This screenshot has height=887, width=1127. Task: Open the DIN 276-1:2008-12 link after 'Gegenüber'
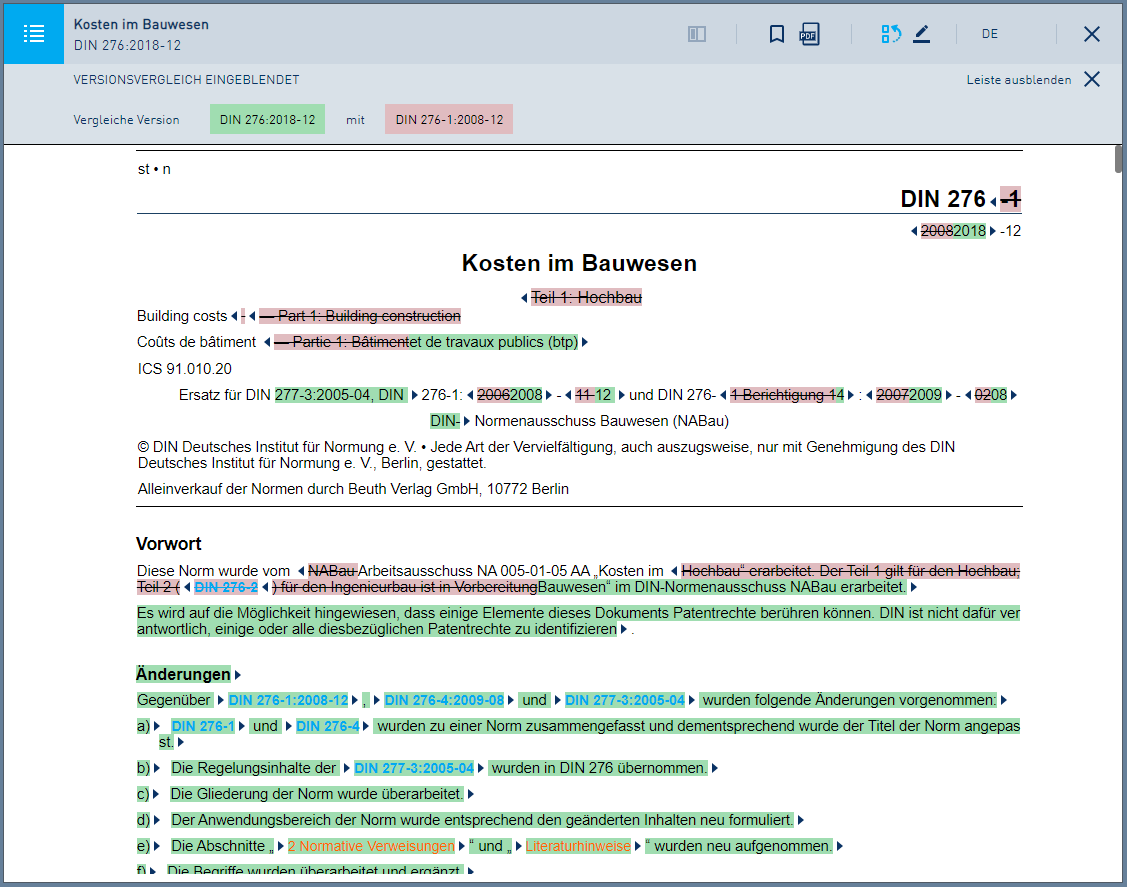(288, 700)
